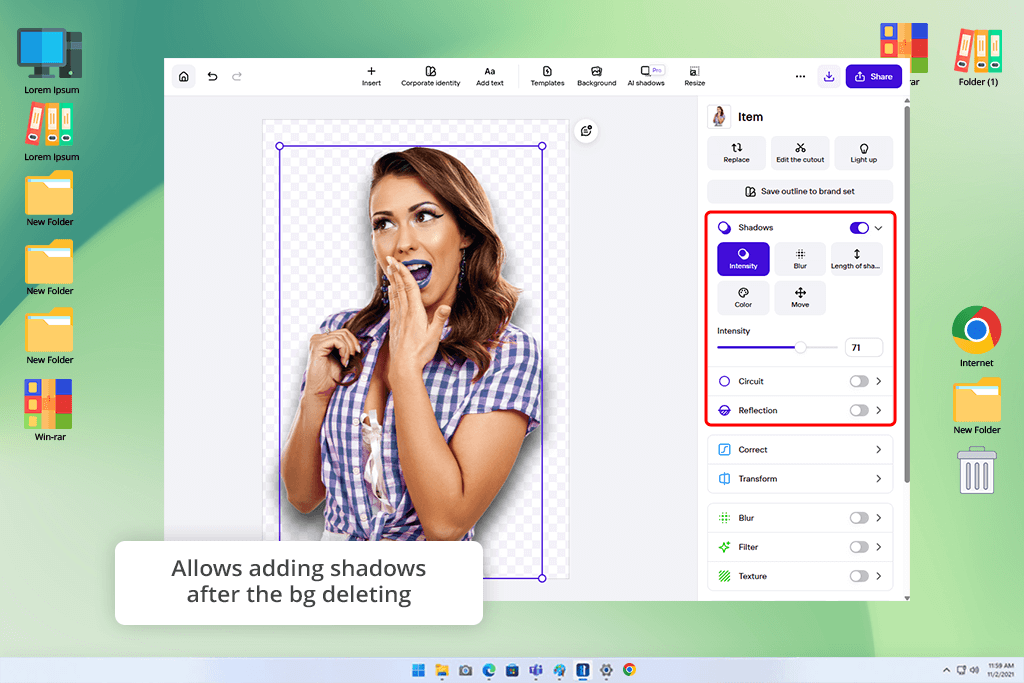Enable the Filter toggle

tap(859, 547)
